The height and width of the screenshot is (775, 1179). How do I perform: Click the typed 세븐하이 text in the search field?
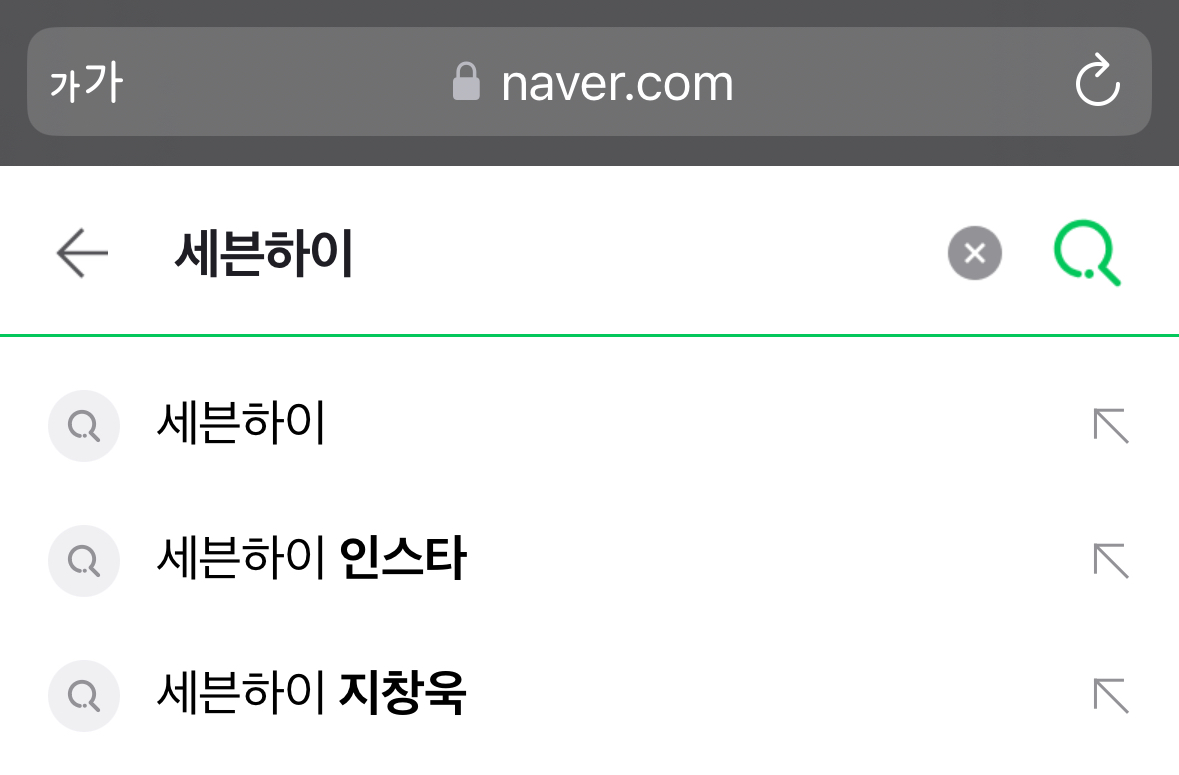(264, 255)
